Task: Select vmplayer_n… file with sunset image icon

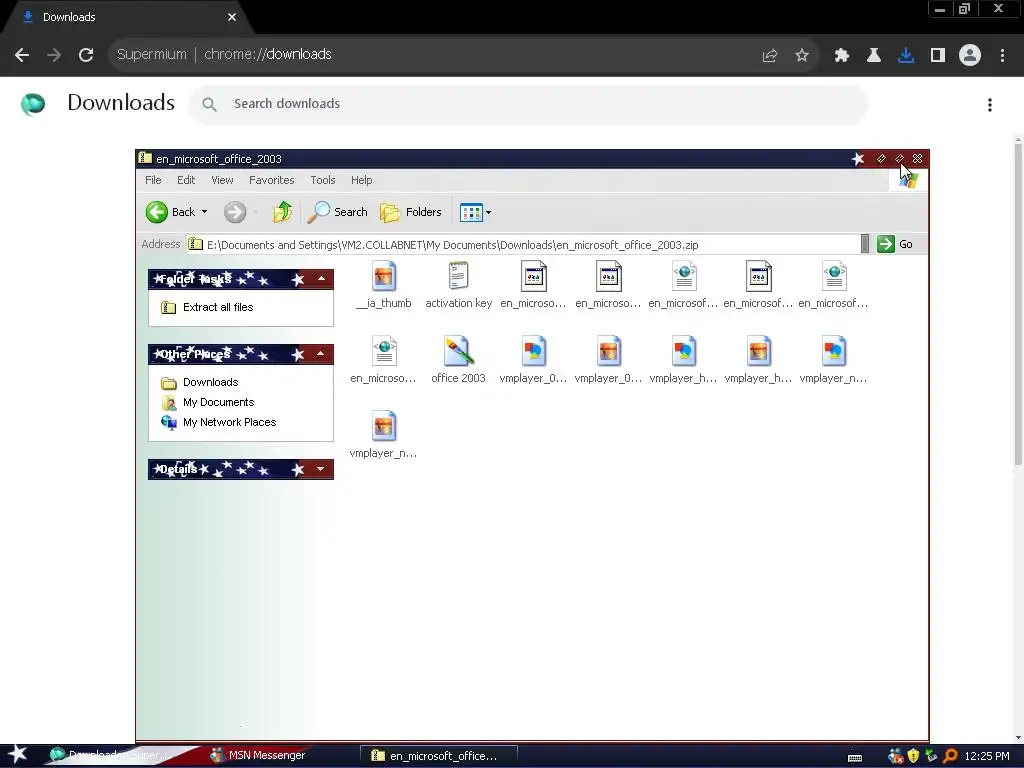Action: (x=383, y=435)
